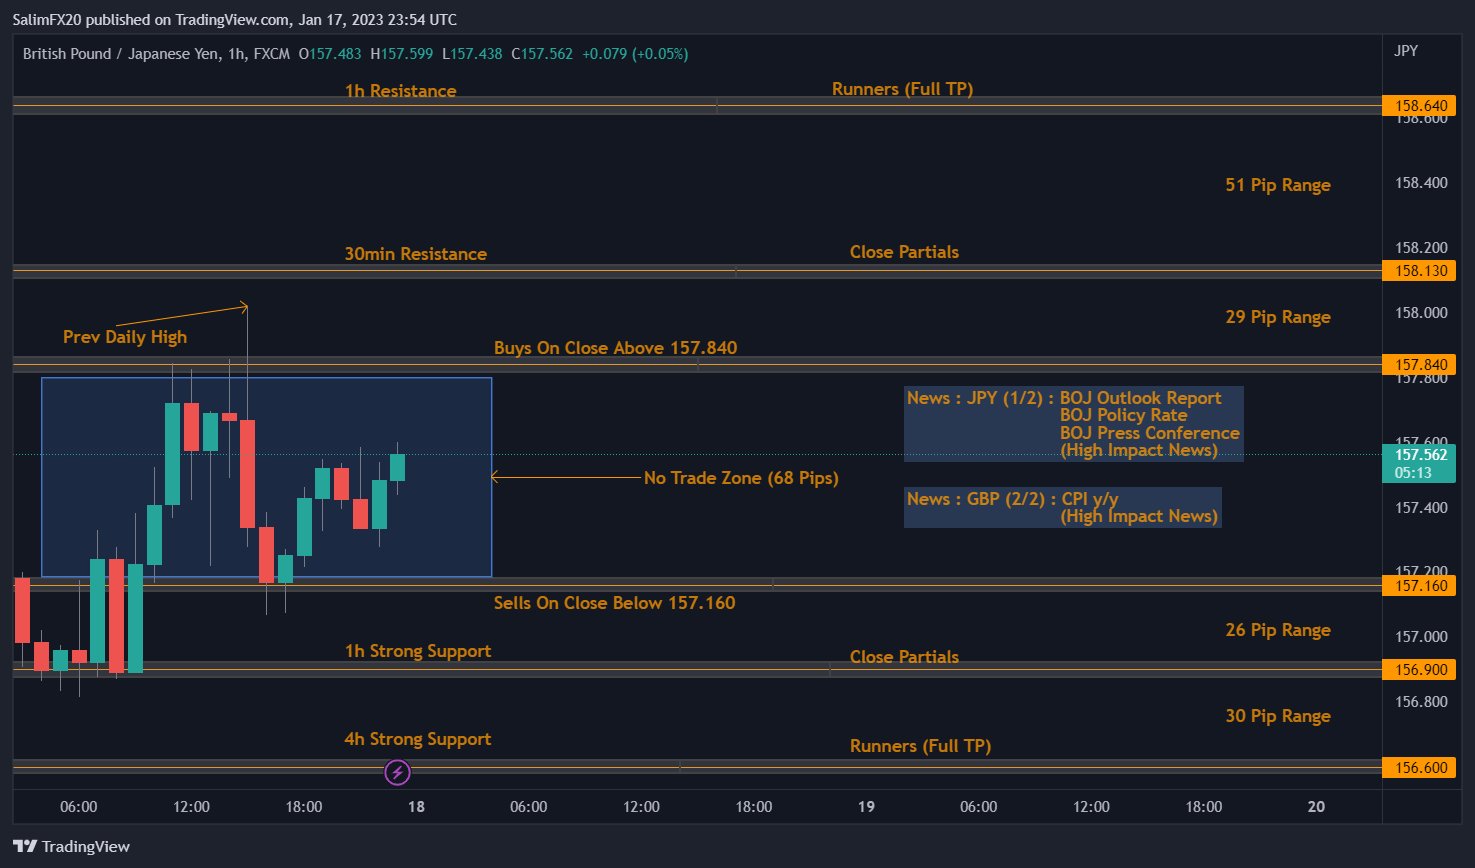Select the '1h Resistance' annotation
1475x868 pixels.
coord(400,91)
